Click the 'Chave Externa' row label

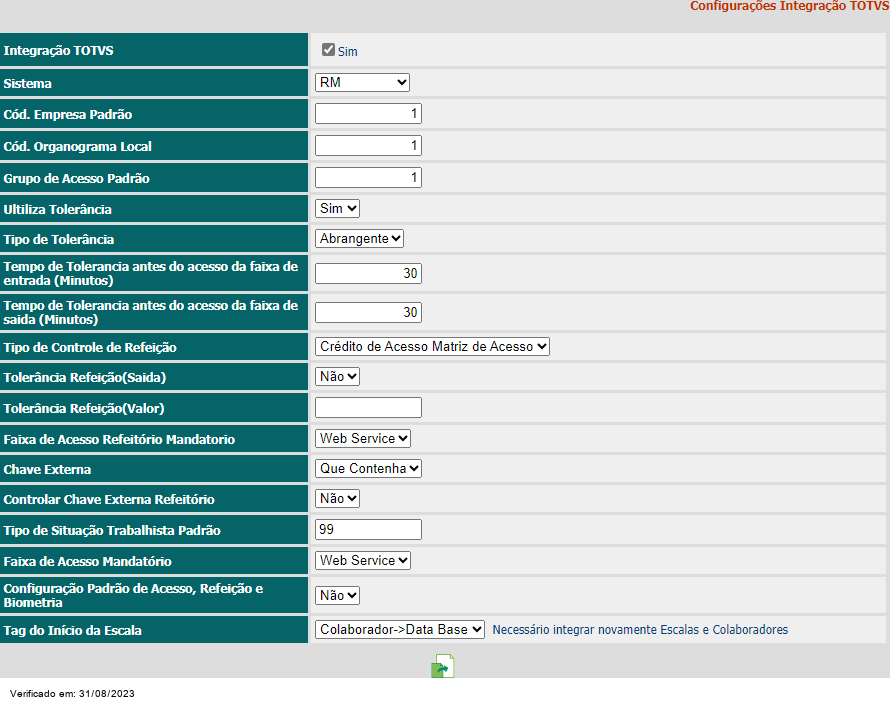[47, 470]
